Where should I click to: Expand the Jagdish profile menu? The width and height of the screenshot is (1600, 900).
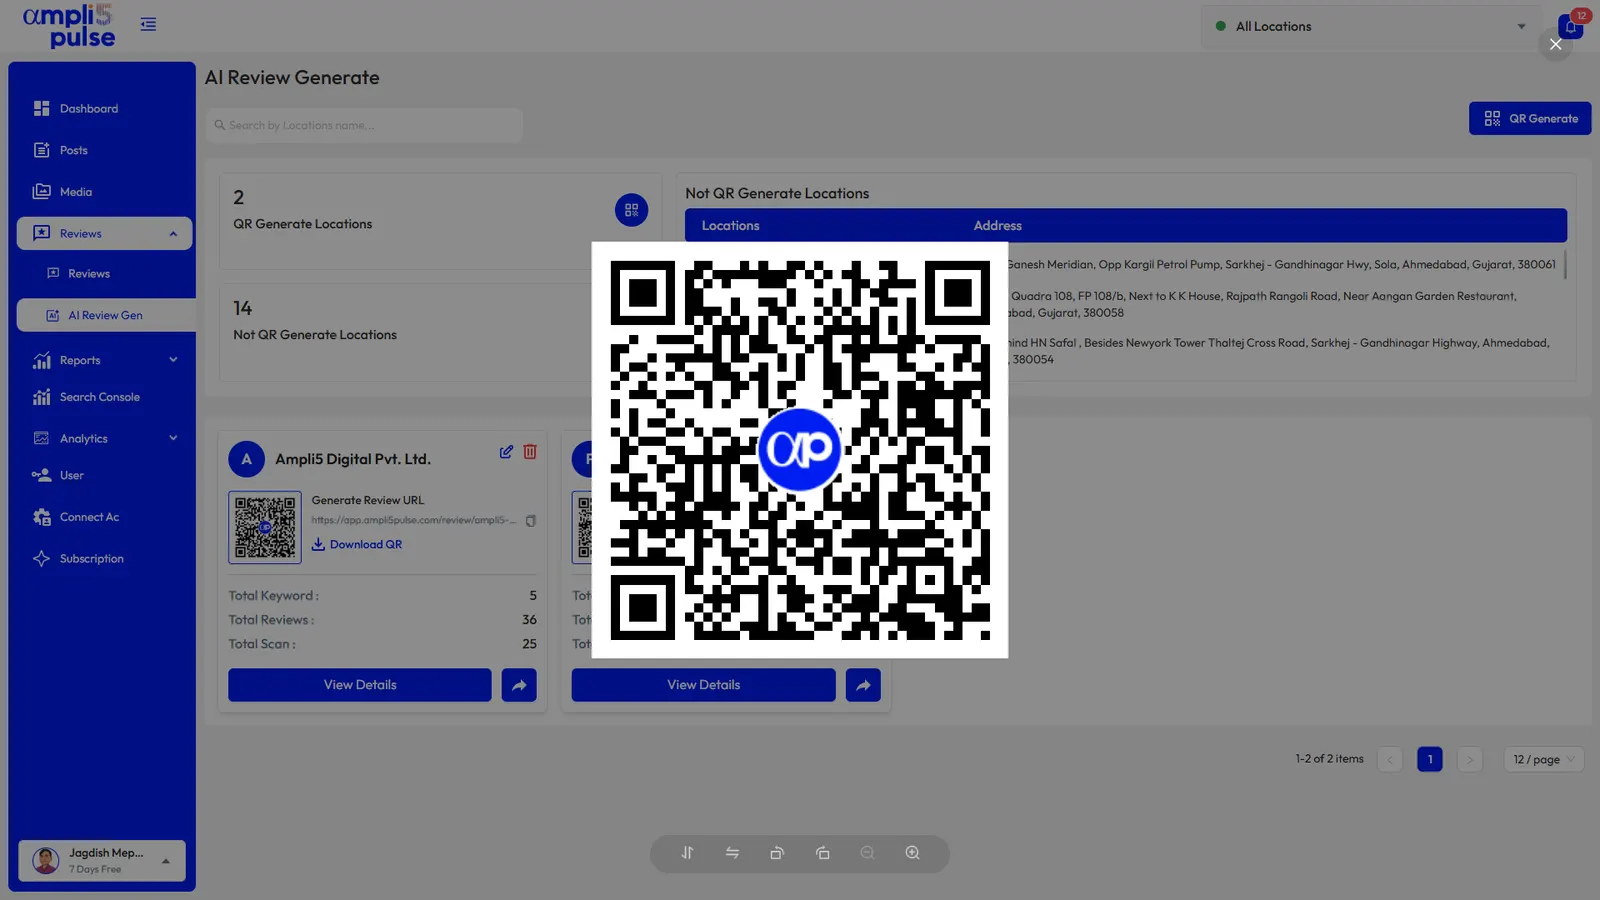[102, 860]
